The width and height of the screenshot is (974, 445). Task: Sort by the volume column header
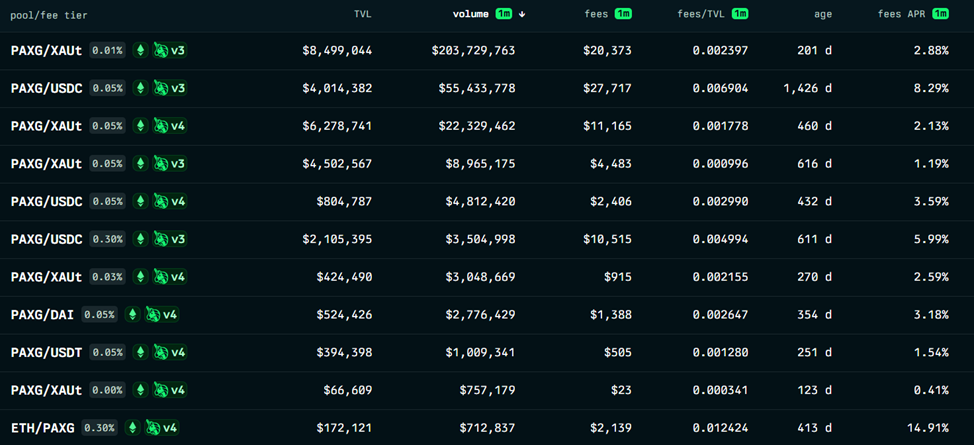click(471, 14)
